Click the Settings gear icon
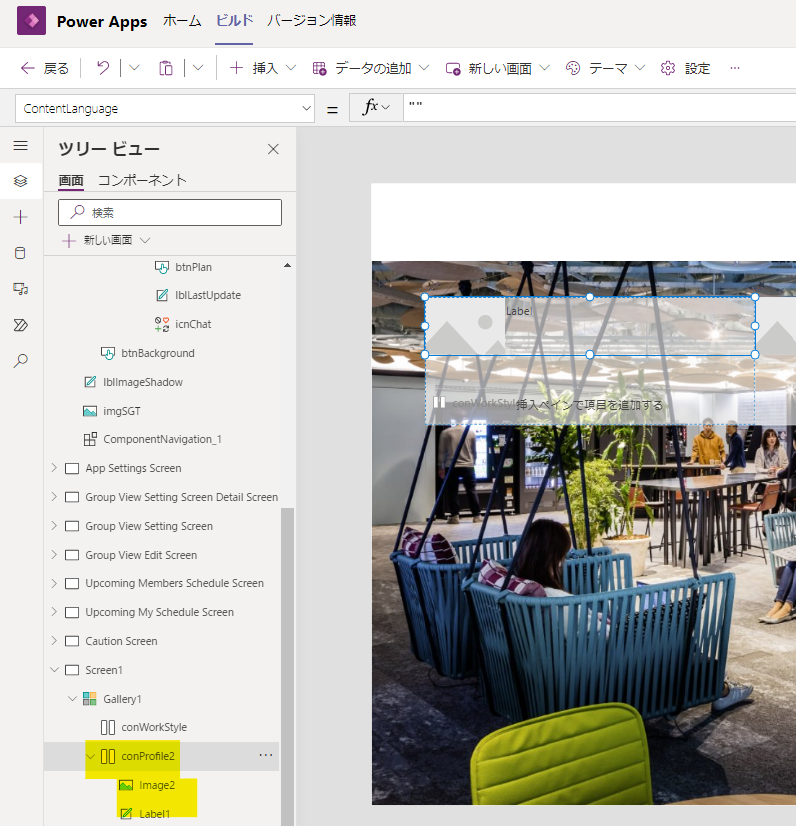Viewport: 796px width, 826px height. [668, 68]
